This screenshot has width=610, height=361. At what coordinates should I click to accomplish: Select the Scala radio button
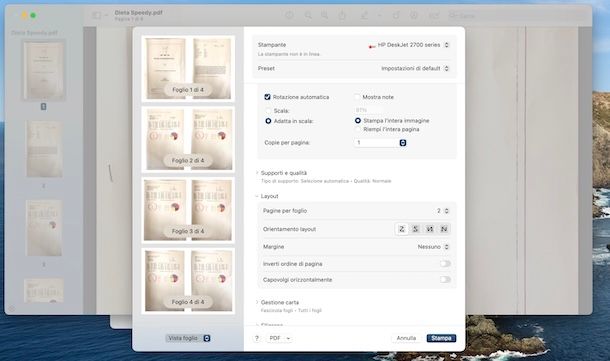(x=268, y=111)
